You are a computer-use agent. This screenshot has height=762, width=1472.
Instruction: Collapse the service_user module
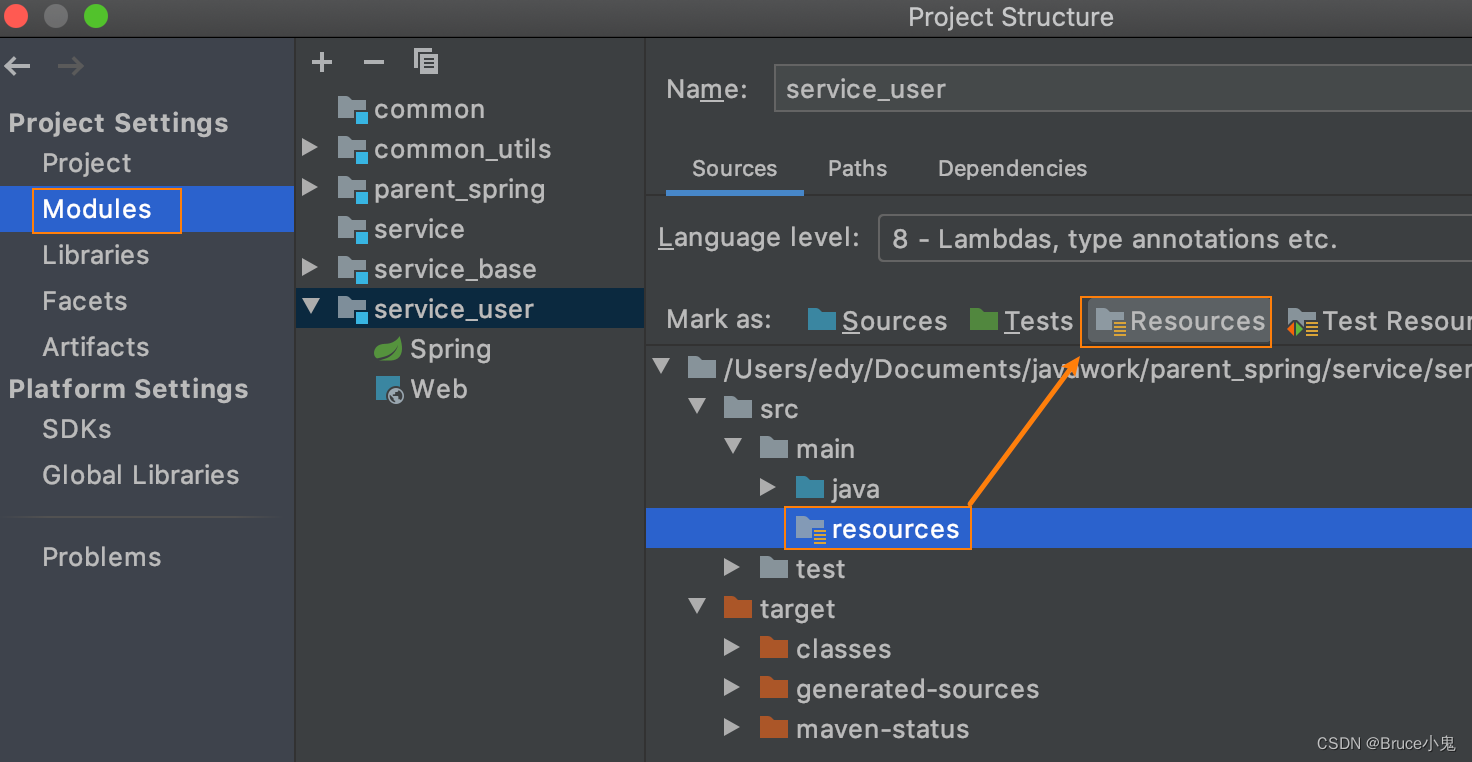tap(312, 307)
